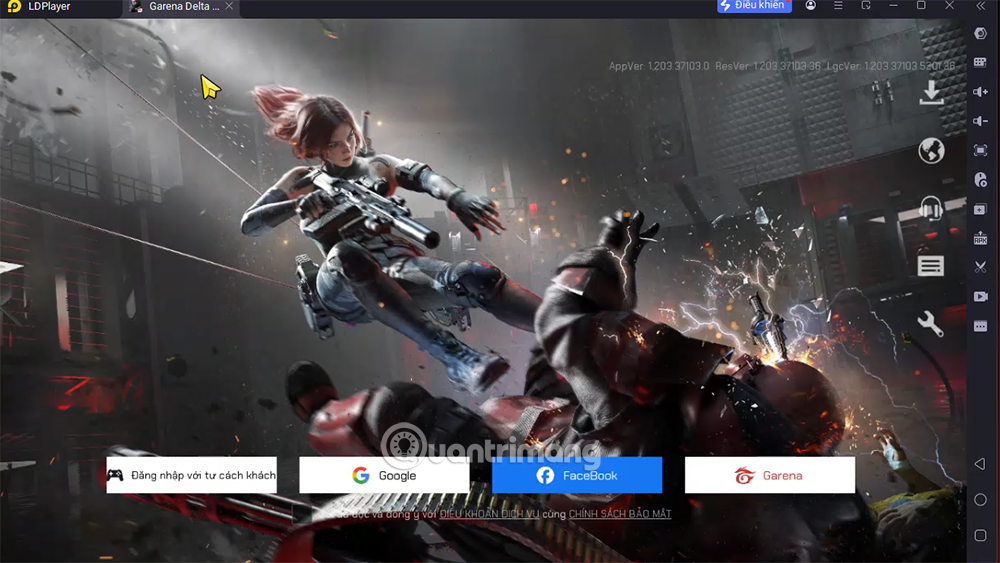Increase emulator volume with speaker plus icon
Viewport: 1000px width, 563px height.
tap(980, 92)
